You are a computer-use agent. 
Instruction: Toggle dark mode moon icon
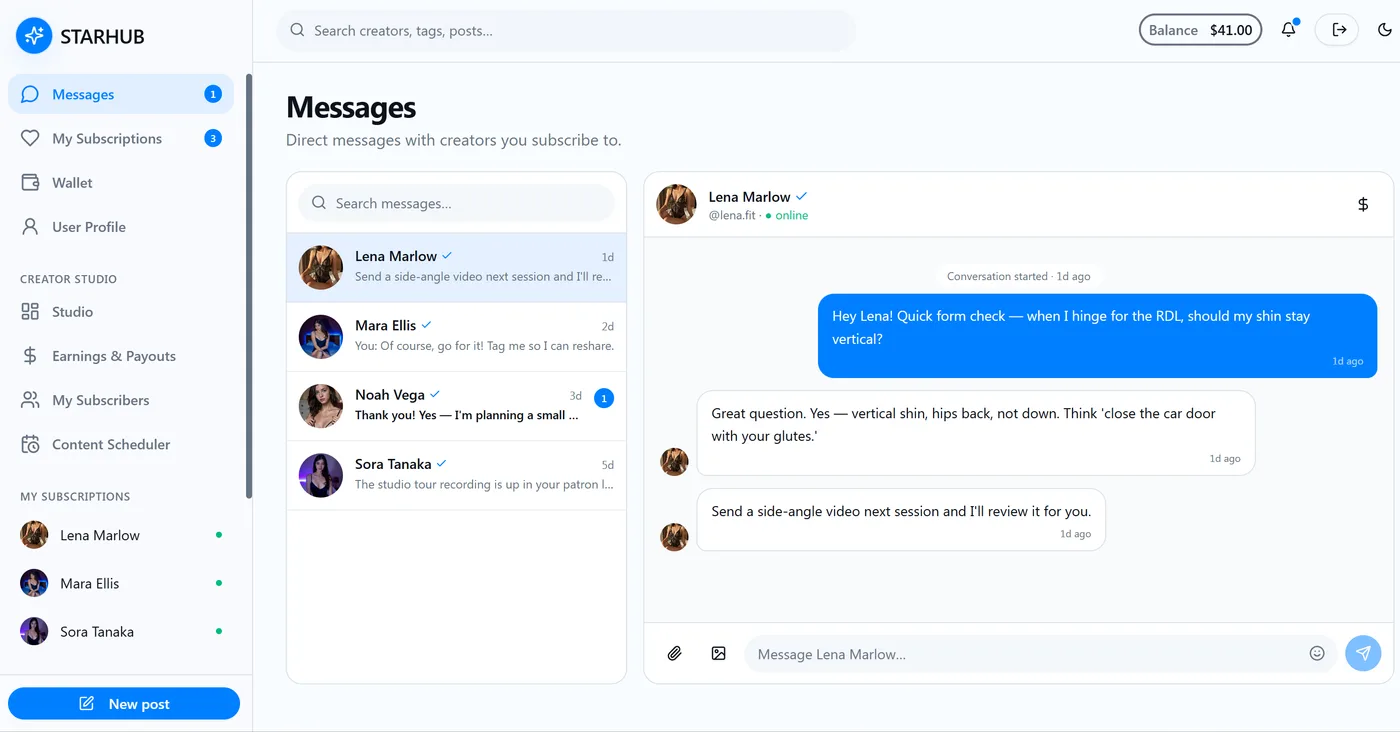pyautogui.click(x=1385, y=30)
